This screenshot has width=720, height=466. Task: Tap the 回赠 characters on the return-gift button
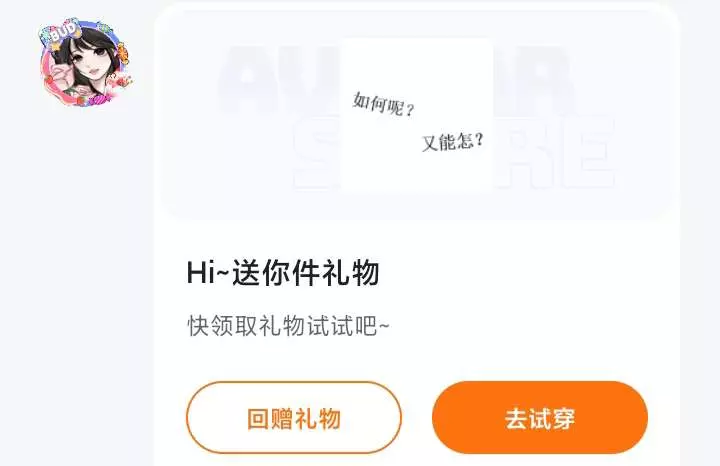(270, 418)
